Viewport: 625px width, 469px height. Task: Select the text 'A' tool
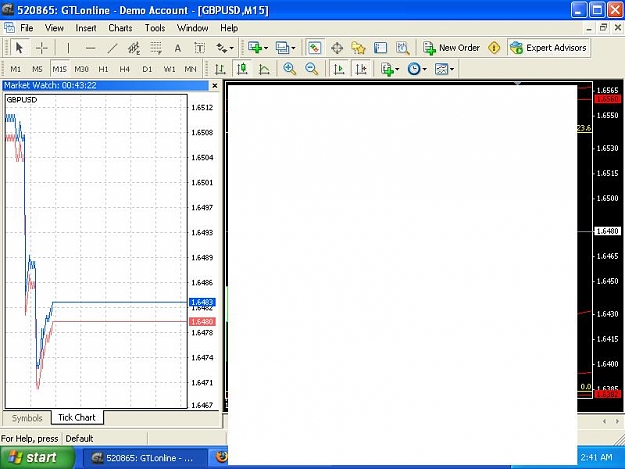pos(178,48)
